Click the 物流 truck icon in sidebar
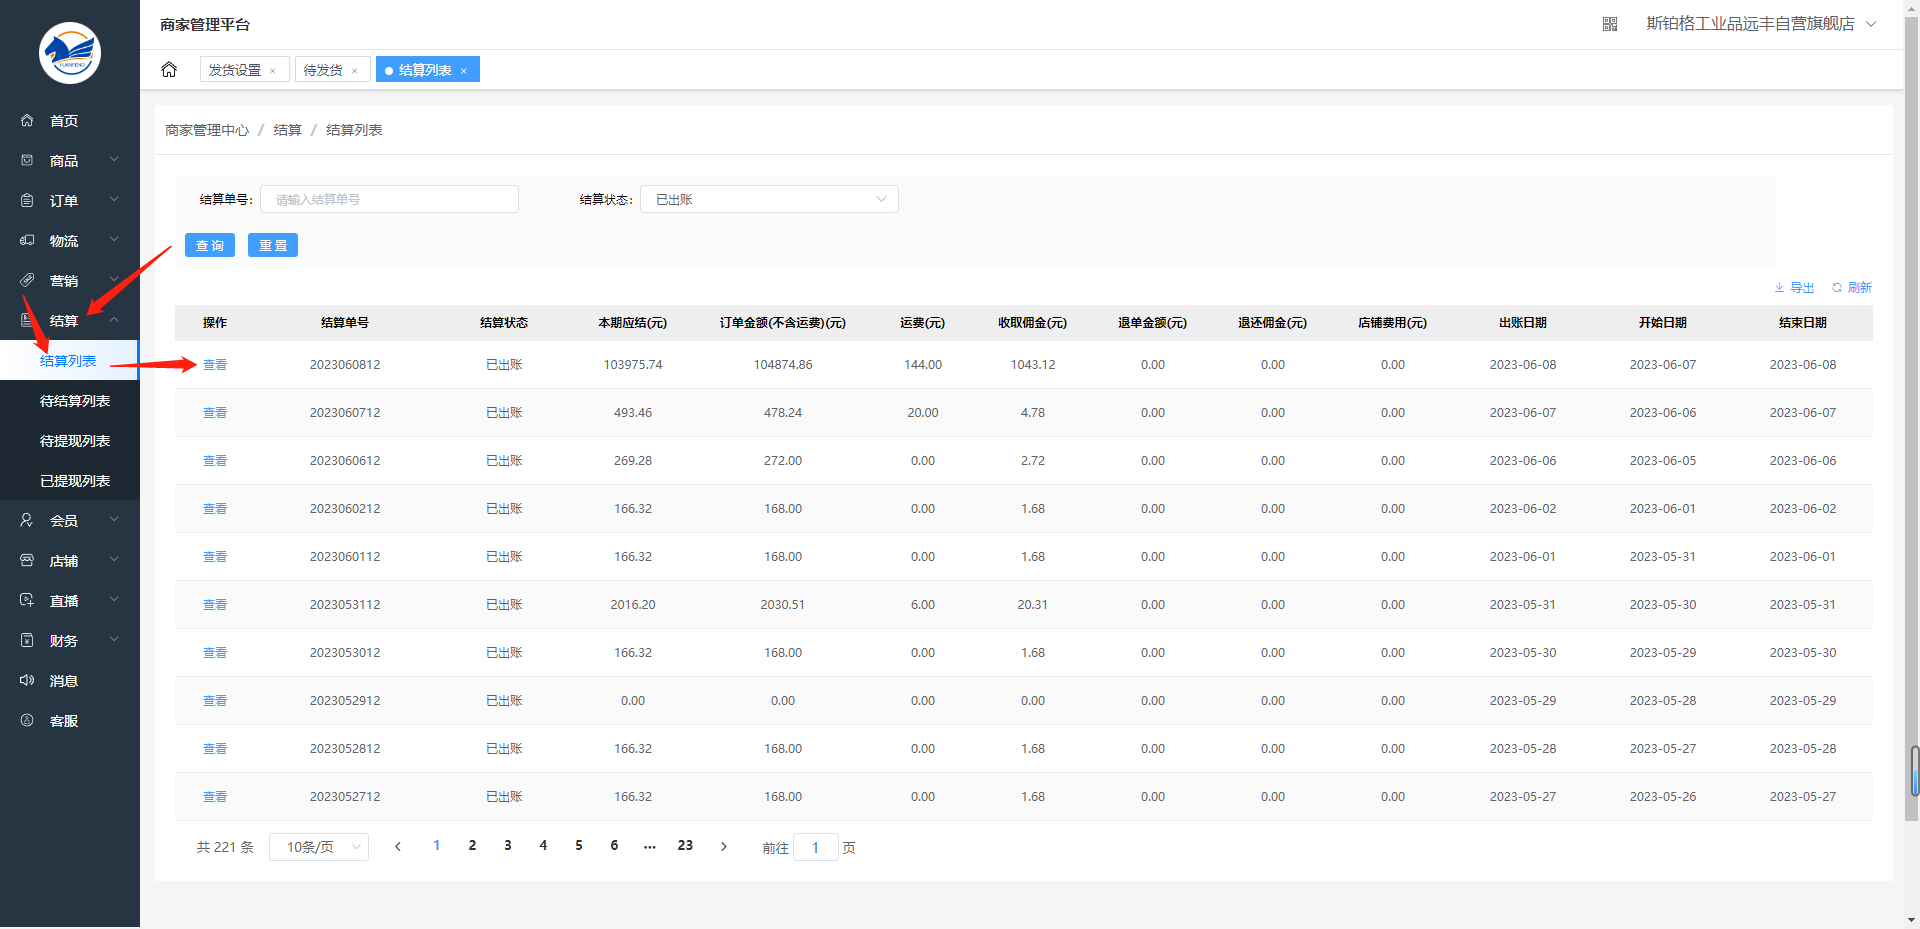This screenshot has width=1920, height=929. tap(27, 240)
